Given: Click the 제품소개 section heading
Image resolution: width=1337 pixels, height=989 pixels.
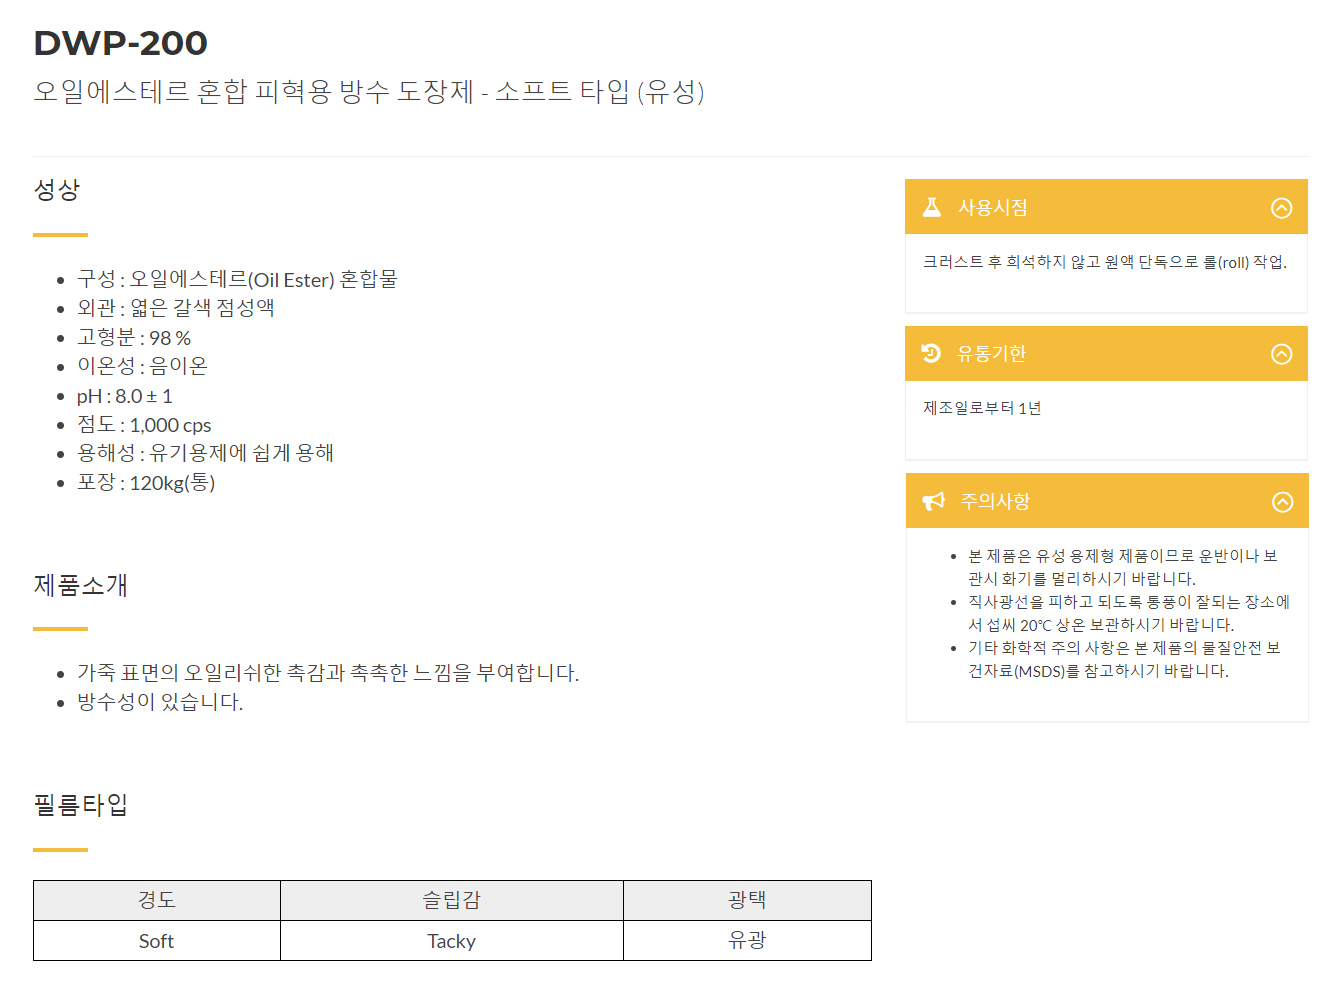Looking at the screenshot, I should tap(81, 585).
